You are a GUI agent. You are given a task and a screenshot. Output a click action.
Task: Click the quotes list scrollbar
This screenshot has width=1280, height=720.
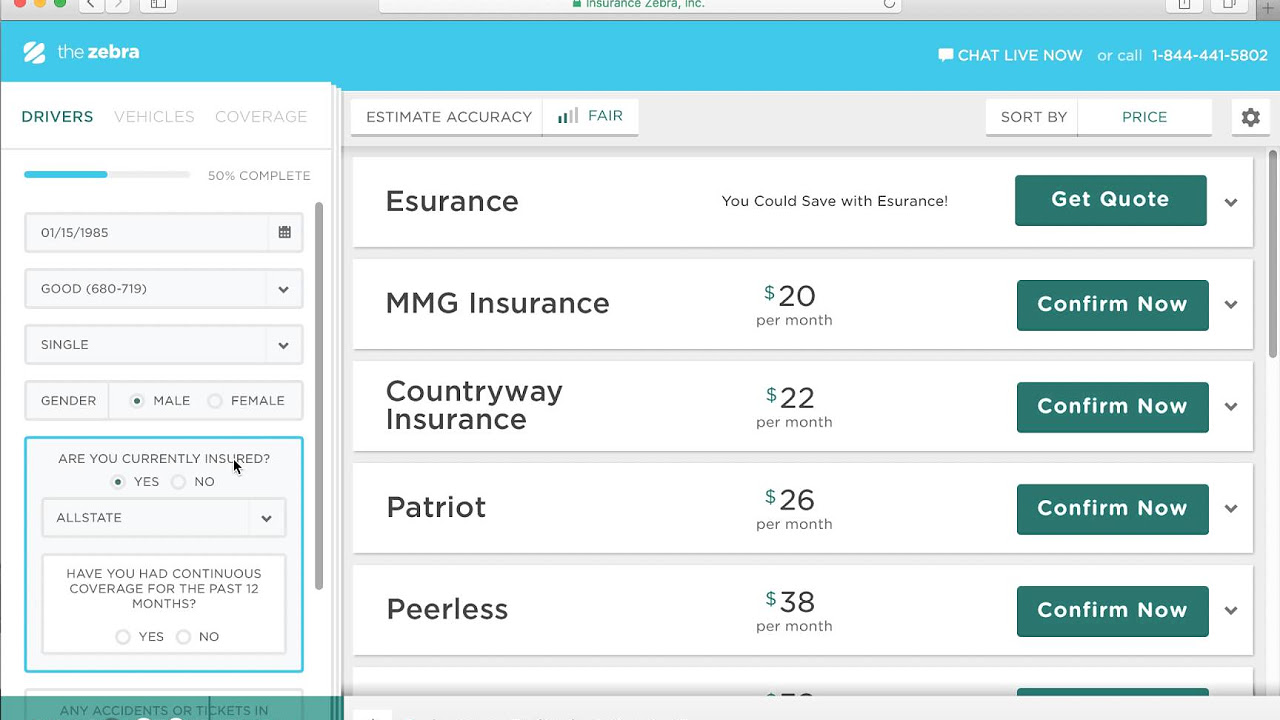click(x=1272, y=252)
